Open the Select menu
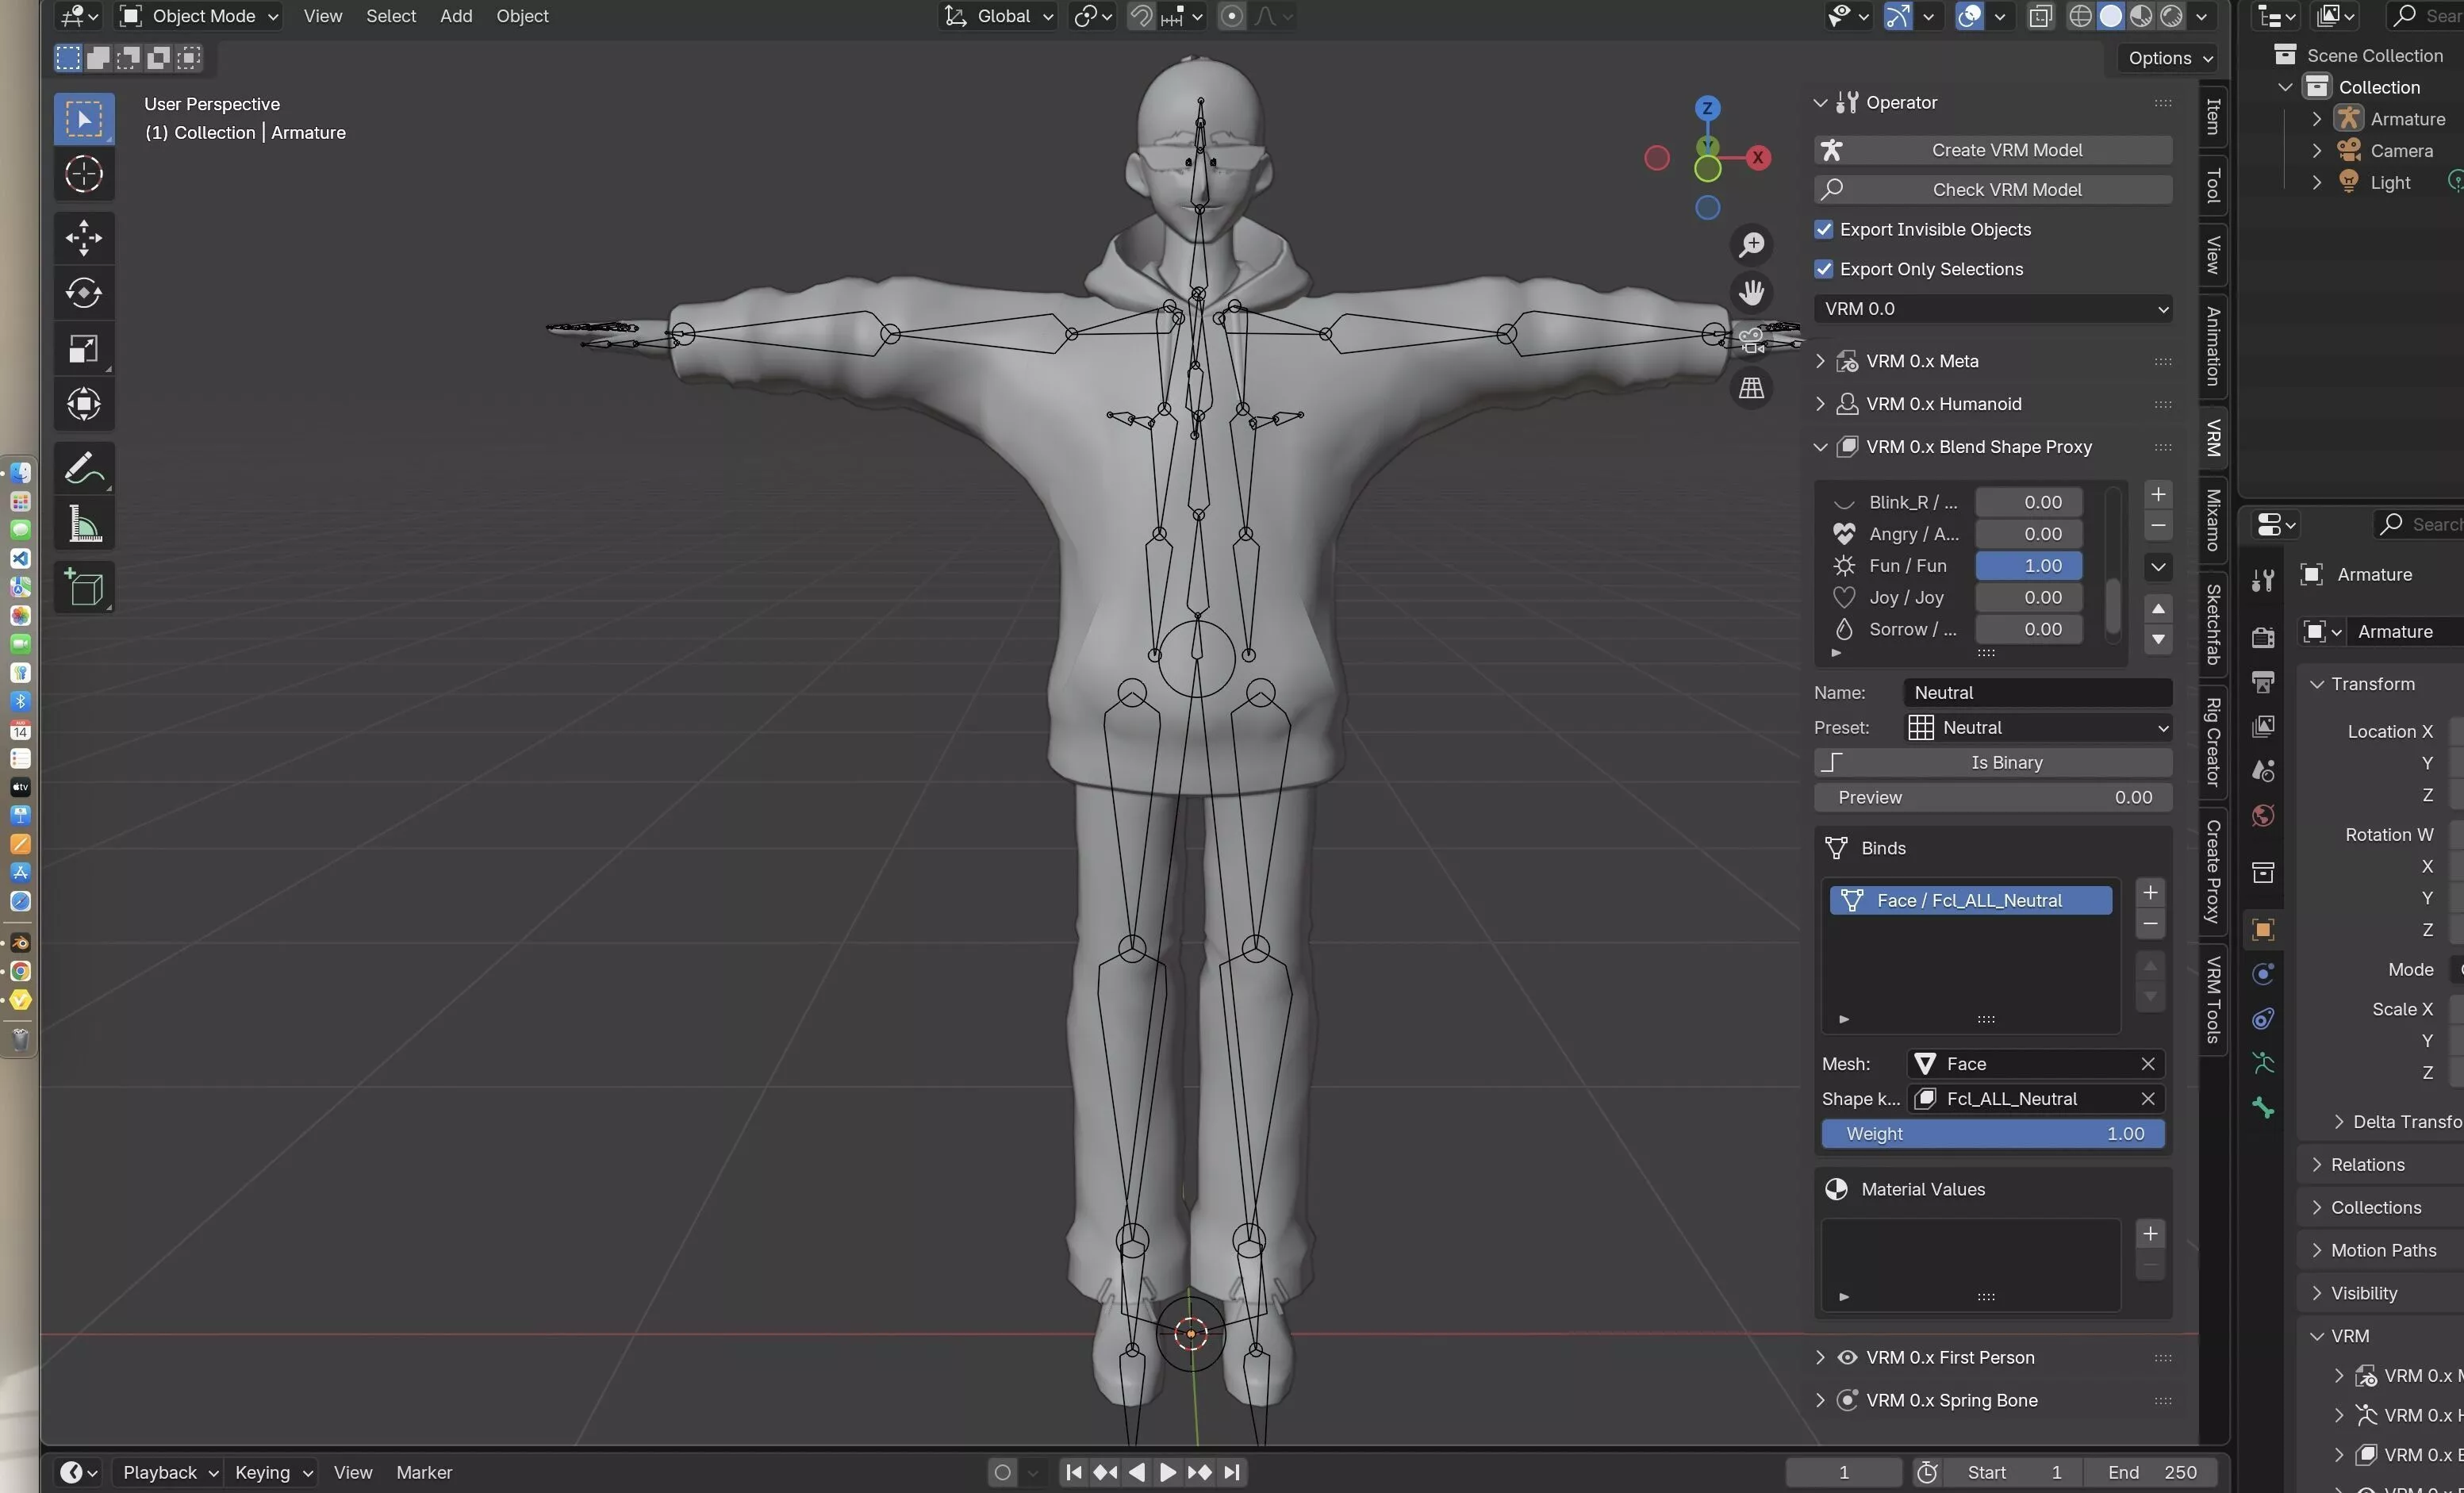 (x=391, y=16)
